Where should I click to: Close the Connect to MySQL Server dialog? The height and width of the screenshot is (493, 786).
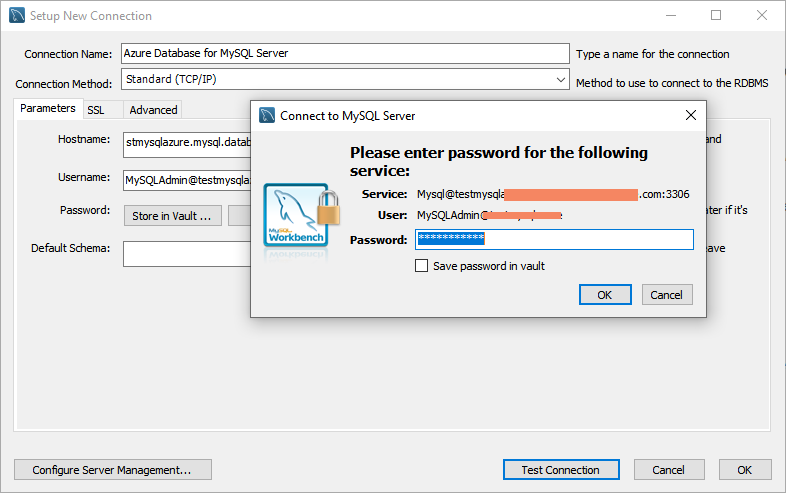[690, 115]
